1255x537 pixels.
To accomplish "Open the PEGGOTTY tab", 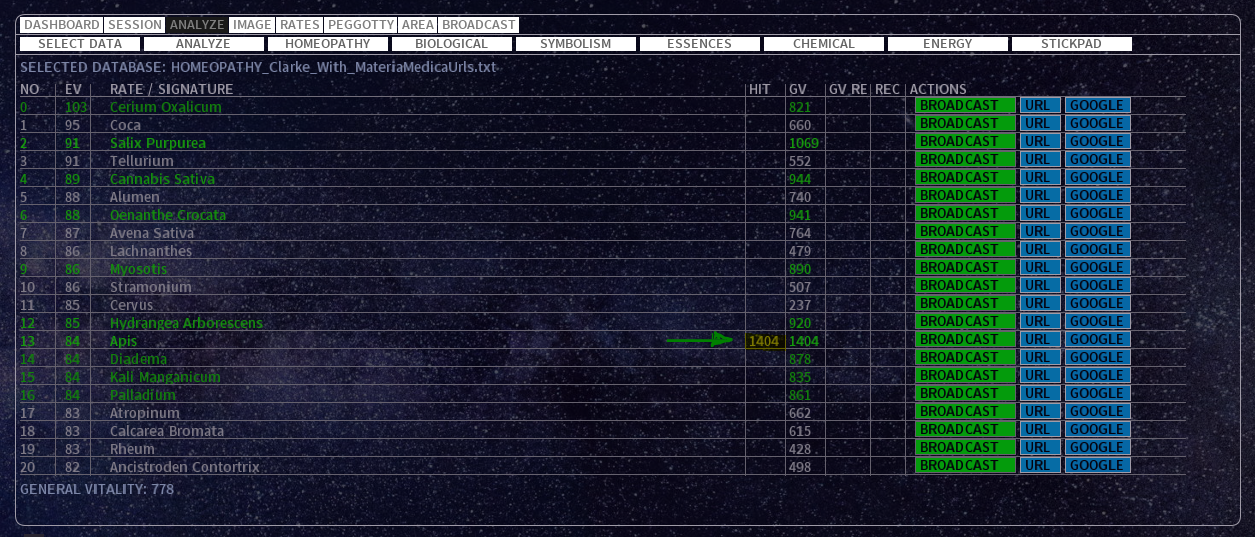I will (x=360, y=25).
